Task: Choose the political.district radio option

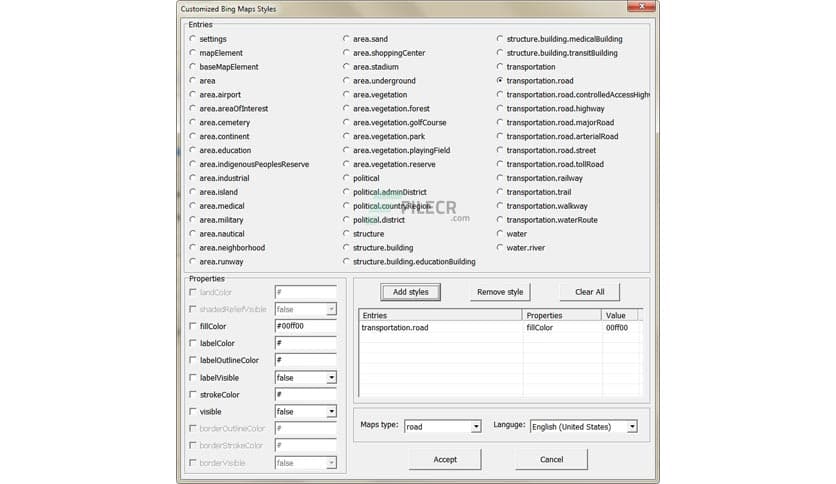Action: click(x=346, y=220)
